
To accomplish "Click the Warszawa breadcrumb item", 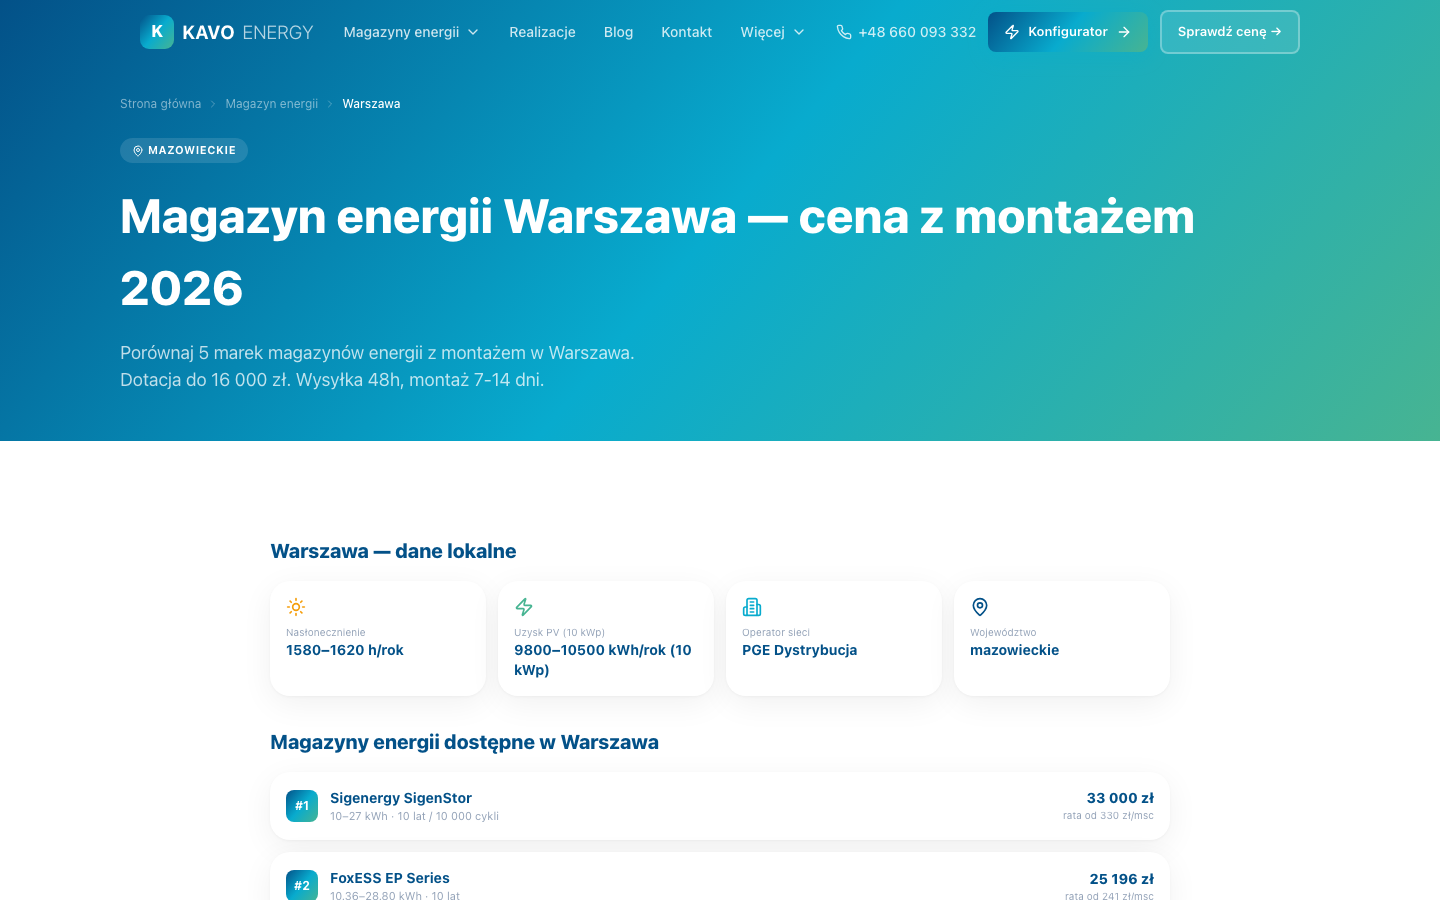I will (371, 104).
